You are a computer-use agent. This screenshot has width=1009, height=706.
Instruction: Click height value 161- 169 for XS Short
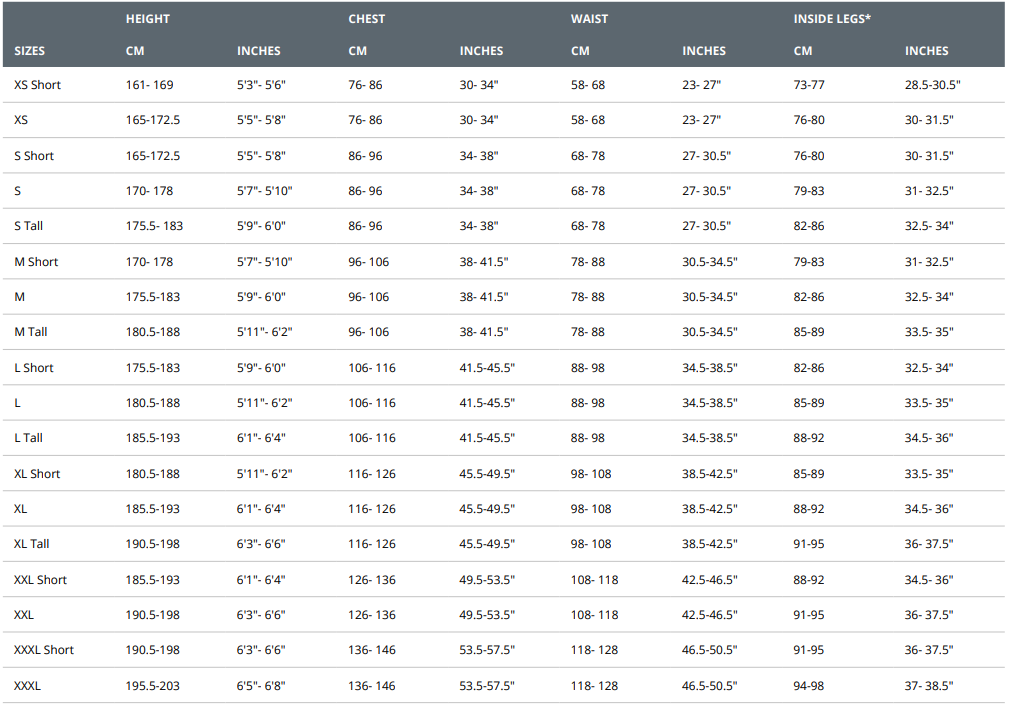coord(149,85)
